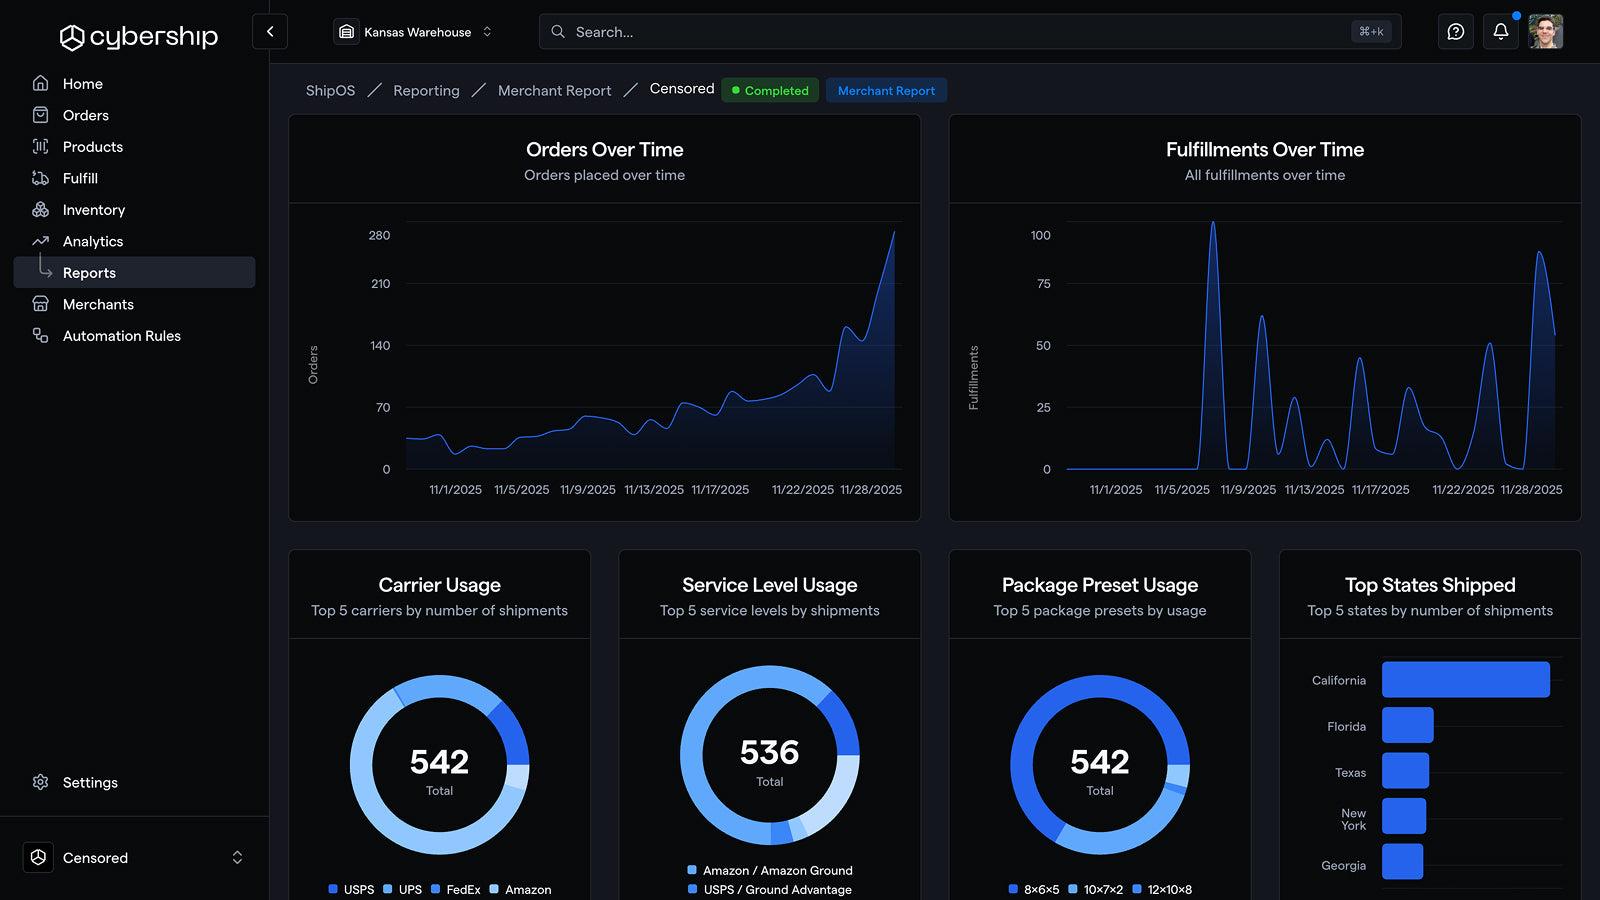
Task: Open Merchants from the sidebar
Action: coord(98,304)
